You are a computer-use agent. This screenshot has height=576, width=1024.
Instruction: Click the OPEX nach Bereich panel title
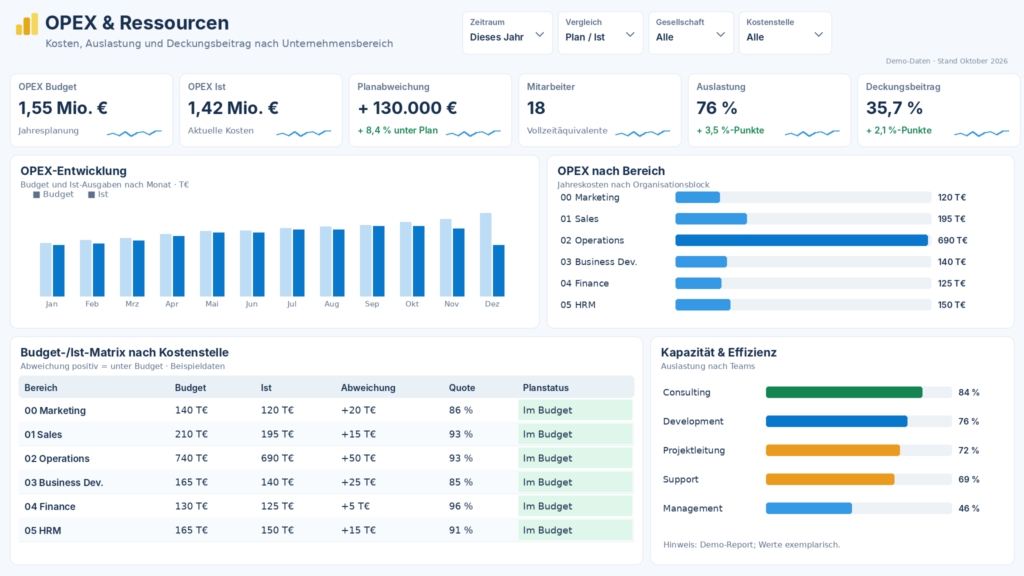pyautogui.click(x=611, y=171)
